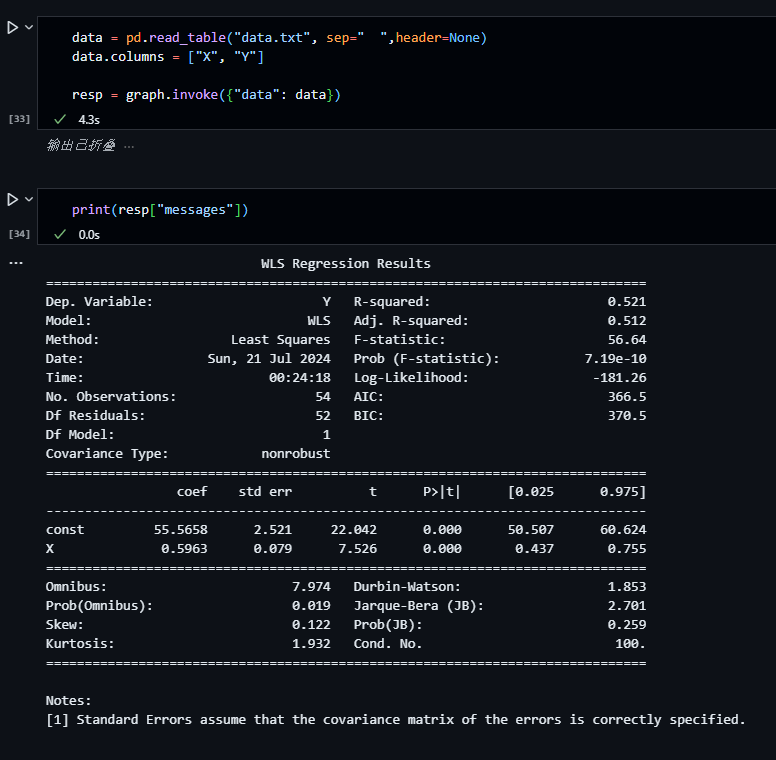This screenshot has width=776, height=760.
Task: Click the green success checkmark beside 4.3s
Action: click(60, 119)
